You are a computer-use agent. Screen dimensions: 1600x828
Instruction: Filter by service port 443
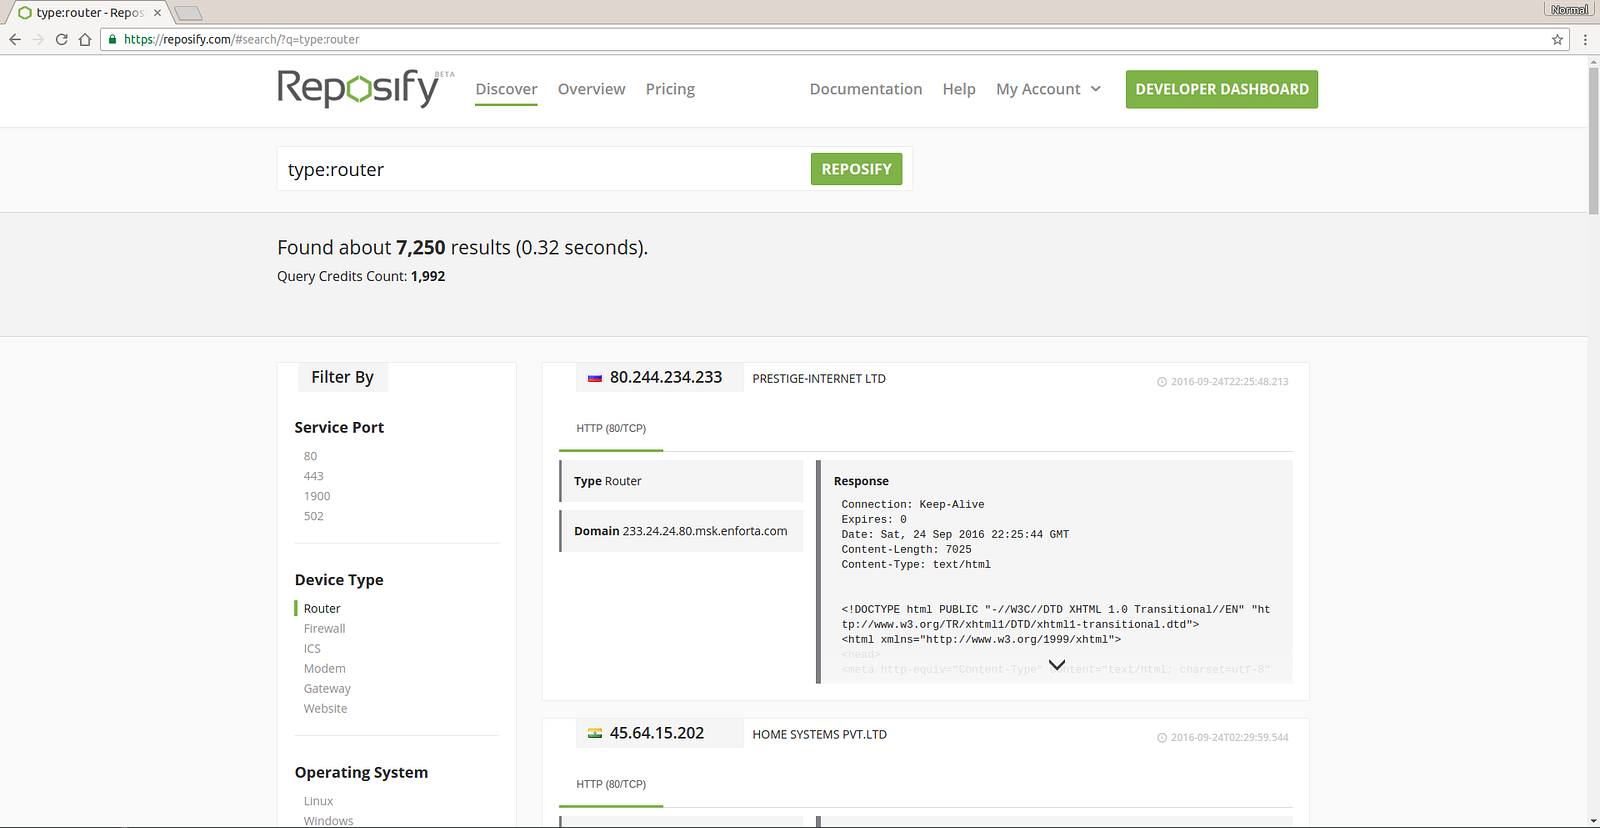(313, 476)
